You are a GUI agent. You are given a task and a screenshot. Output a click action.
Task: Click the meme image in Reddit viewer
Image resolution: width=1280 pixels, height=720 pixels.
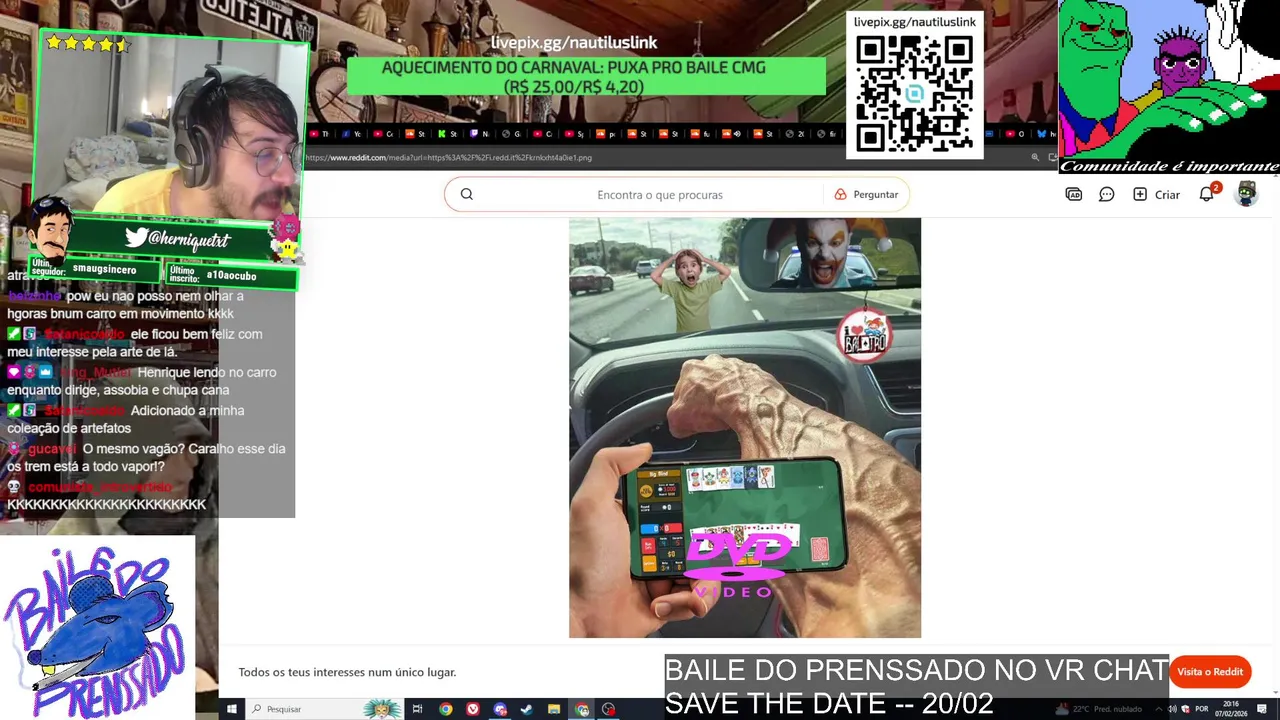point(745,428)
